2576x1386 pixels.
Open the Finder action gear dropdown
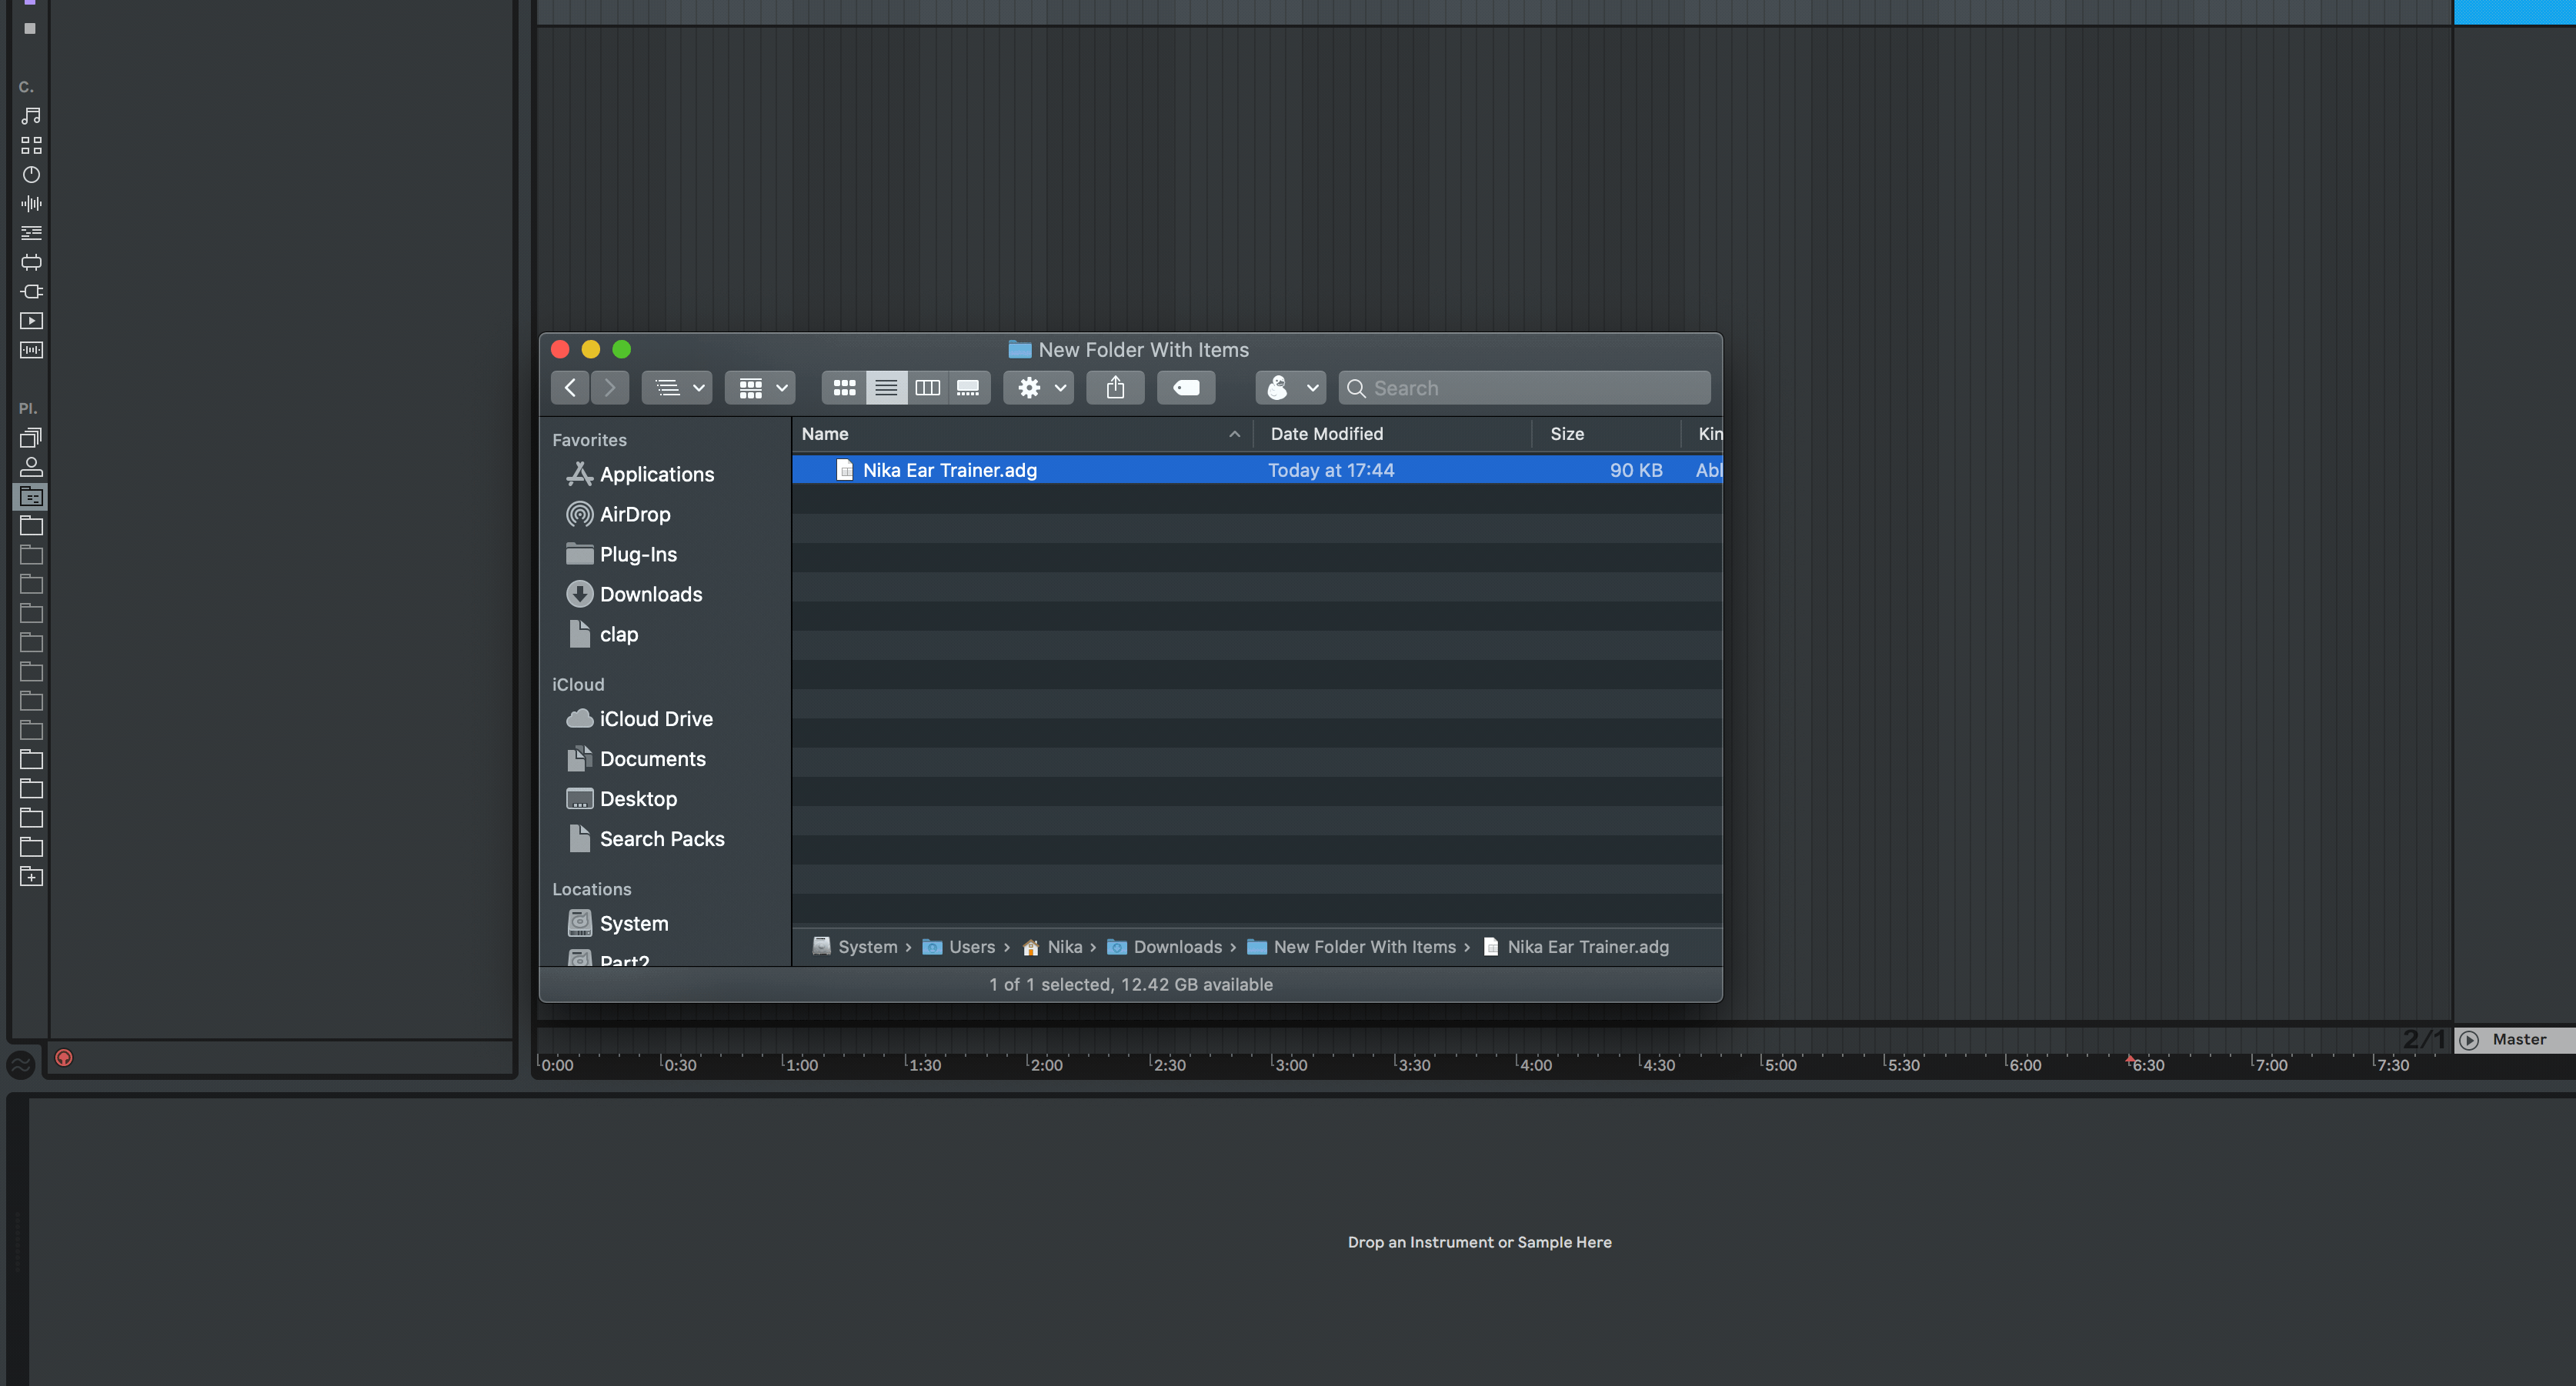pyautogui.click(x=1039, y=388)
